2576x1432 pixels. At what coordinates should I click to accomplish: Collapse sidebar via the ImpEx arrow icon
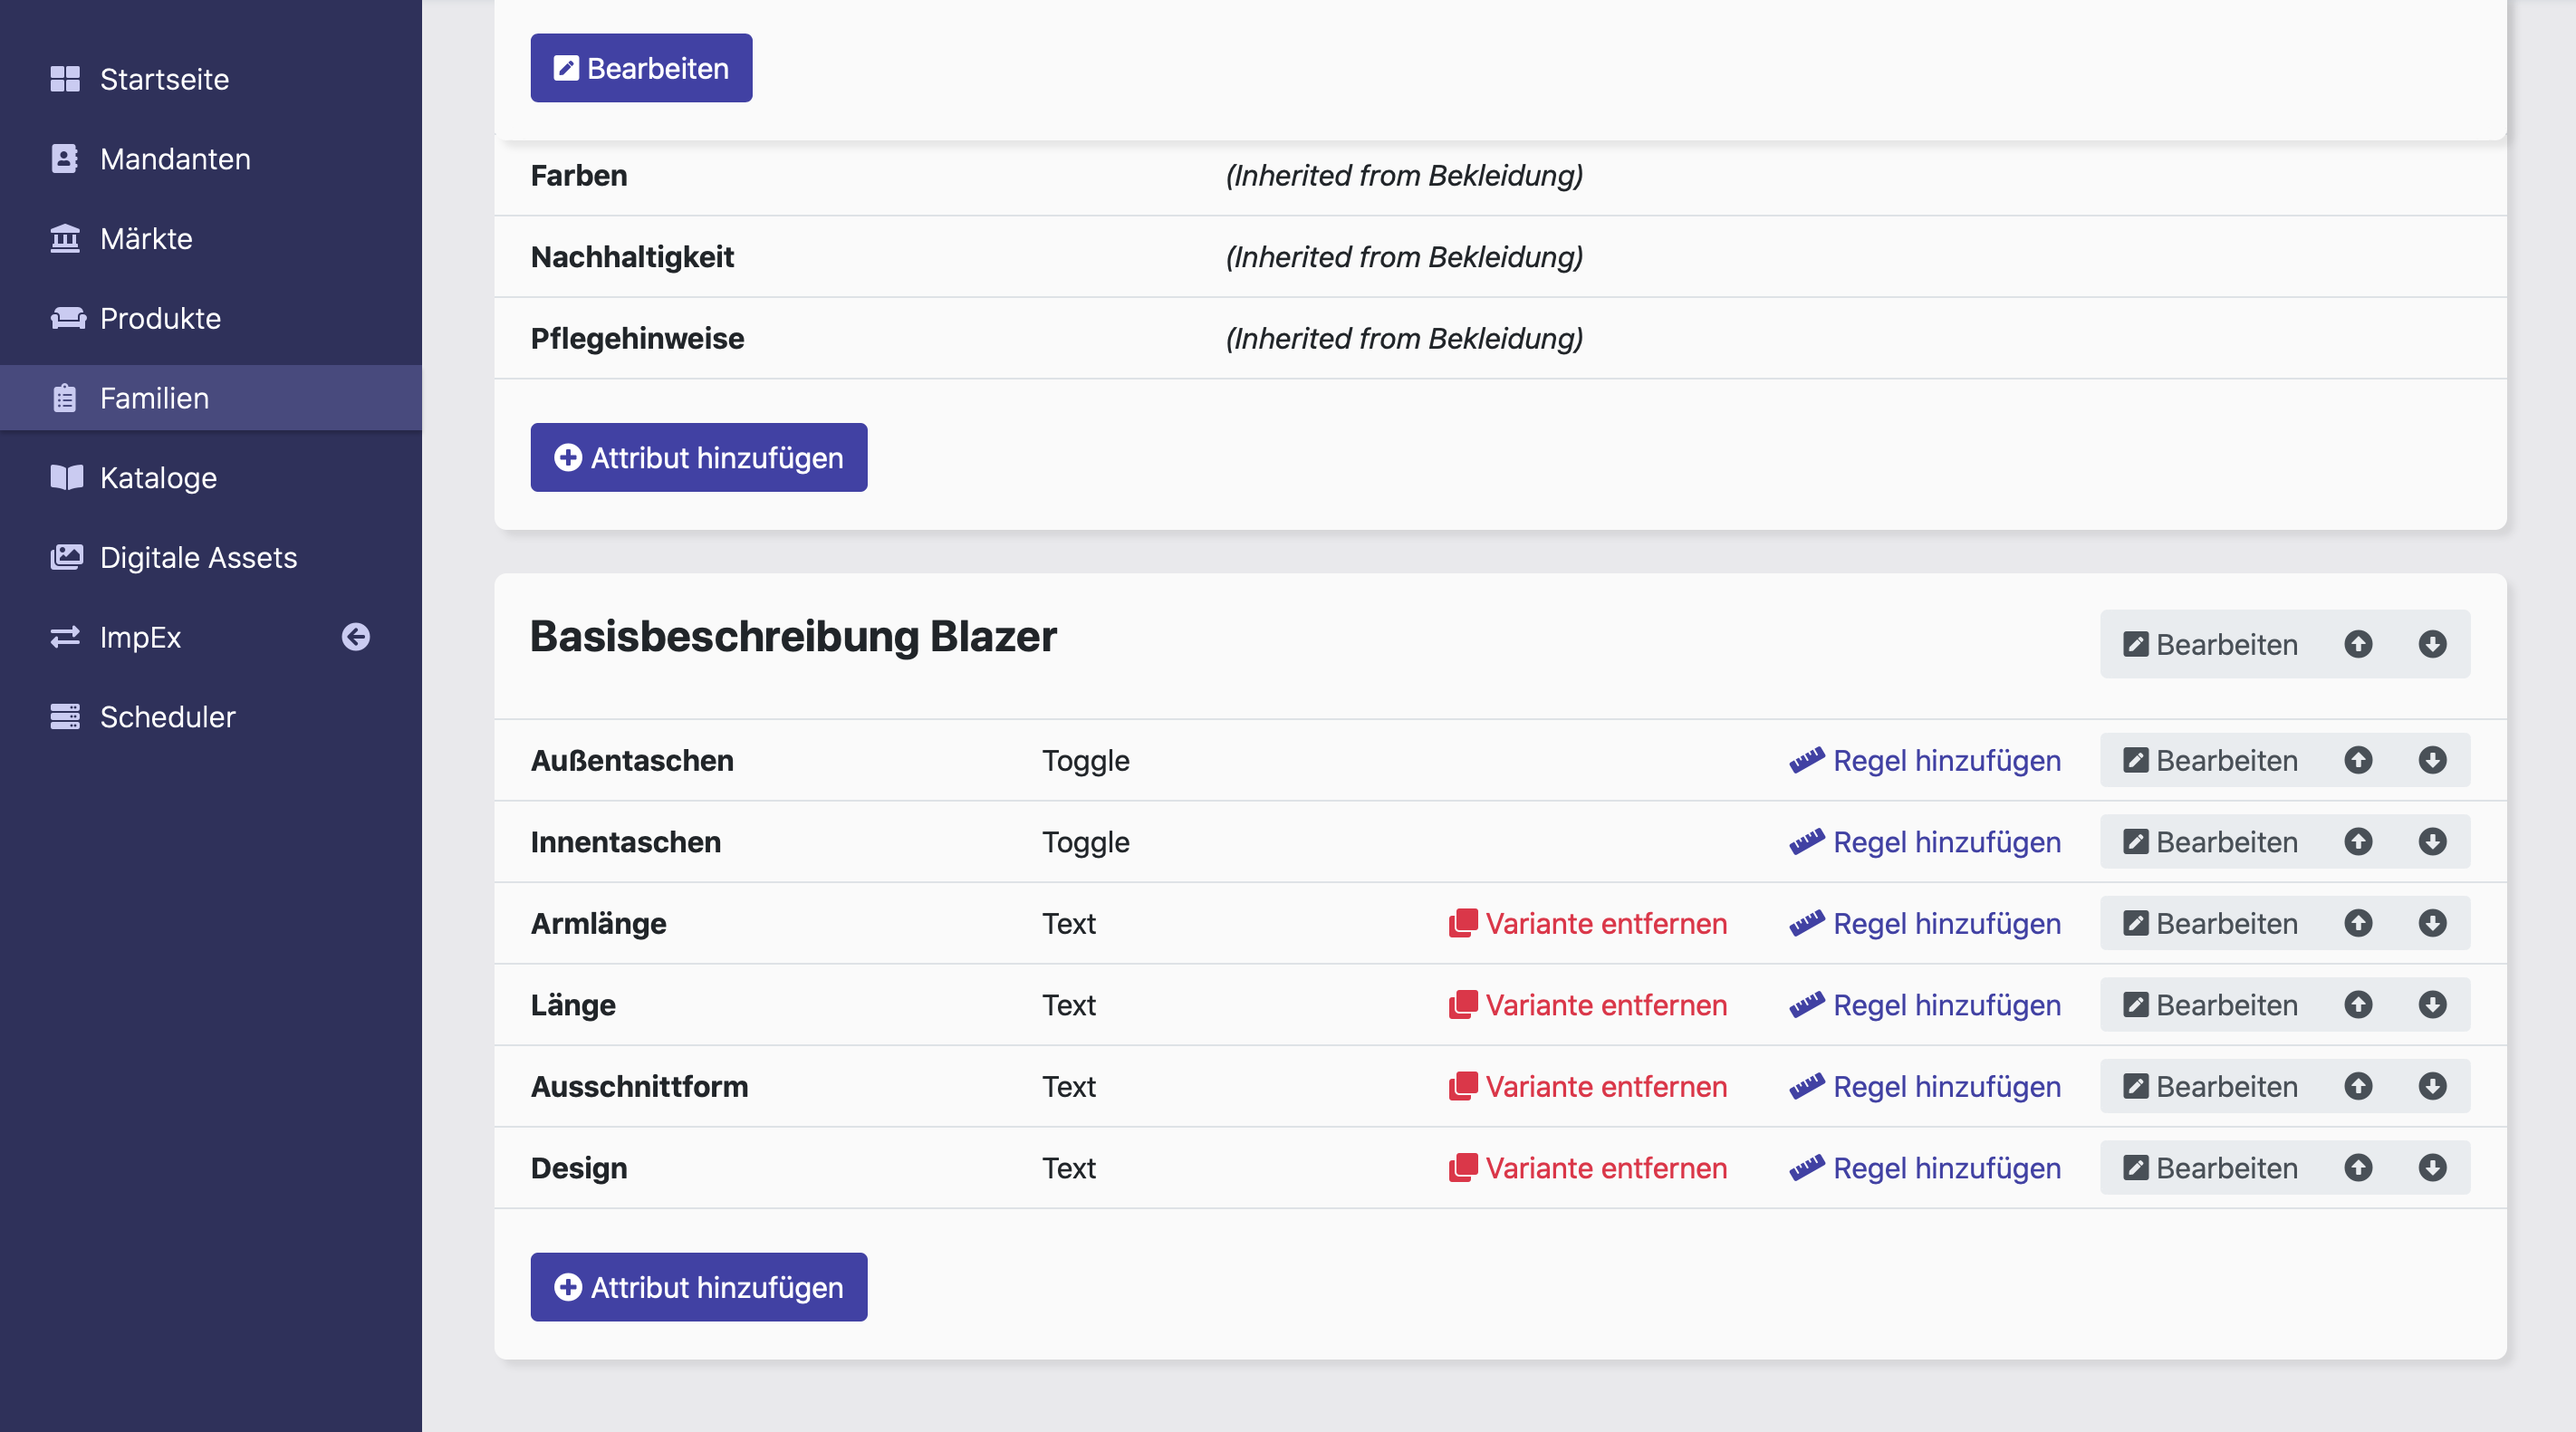tap(356, 637)
